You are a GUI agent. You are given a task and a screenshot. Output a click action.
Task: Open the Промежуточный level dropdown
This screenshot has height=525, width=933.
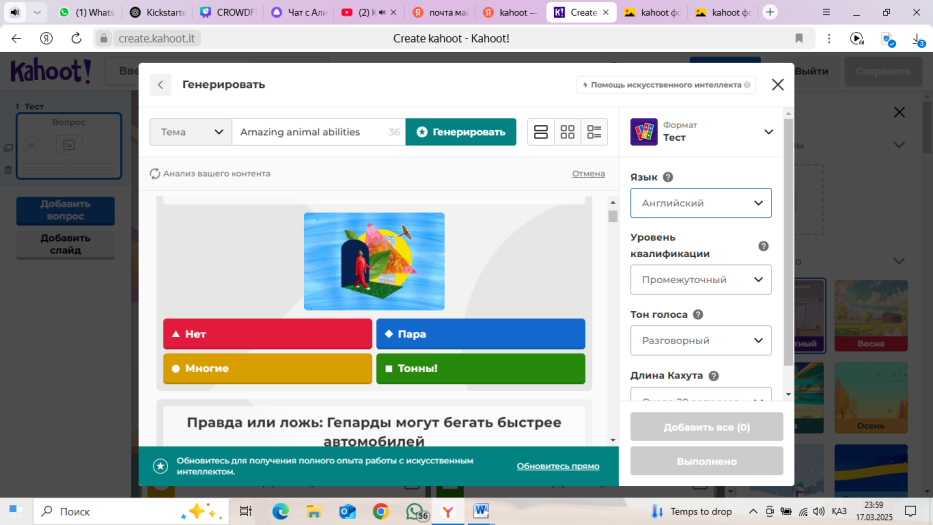tap(701, 280)
